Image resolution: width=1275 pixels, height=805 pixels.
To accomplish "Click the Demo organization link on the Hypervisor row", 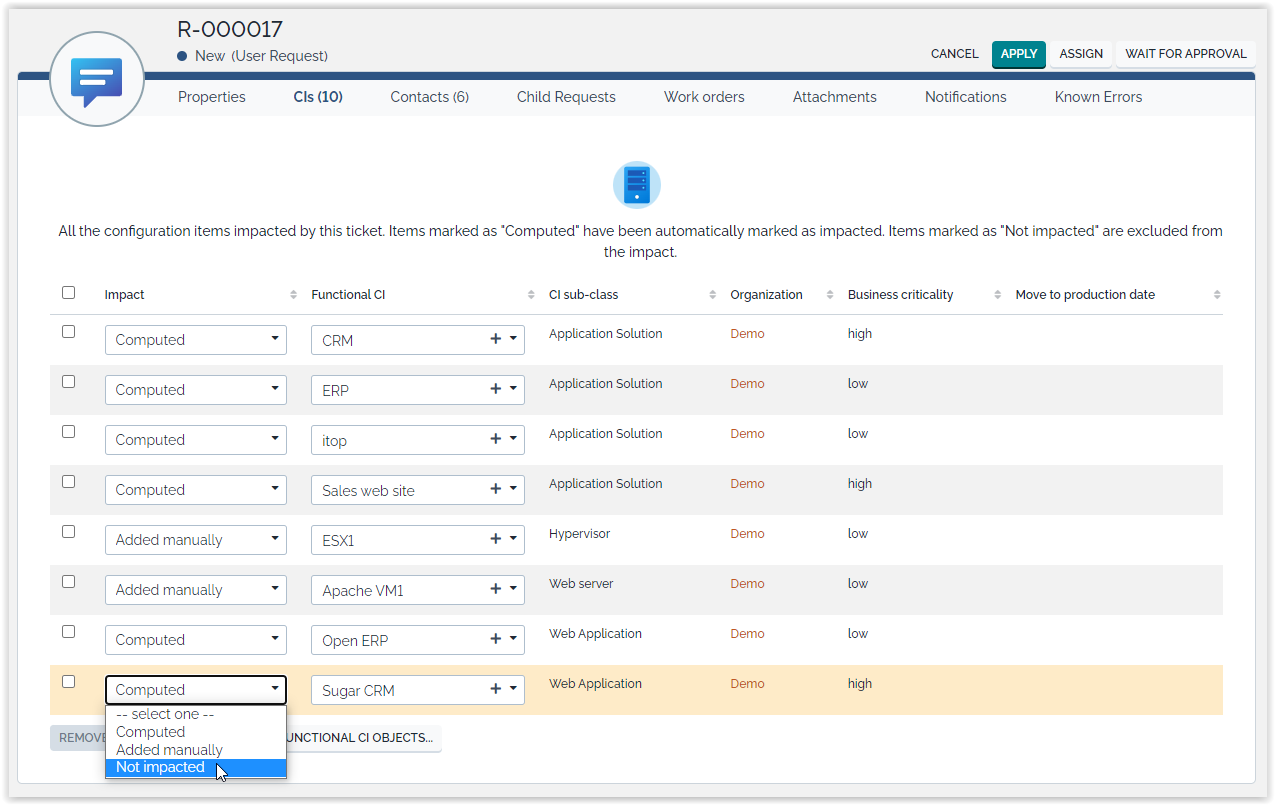I will tap(747, 533).
